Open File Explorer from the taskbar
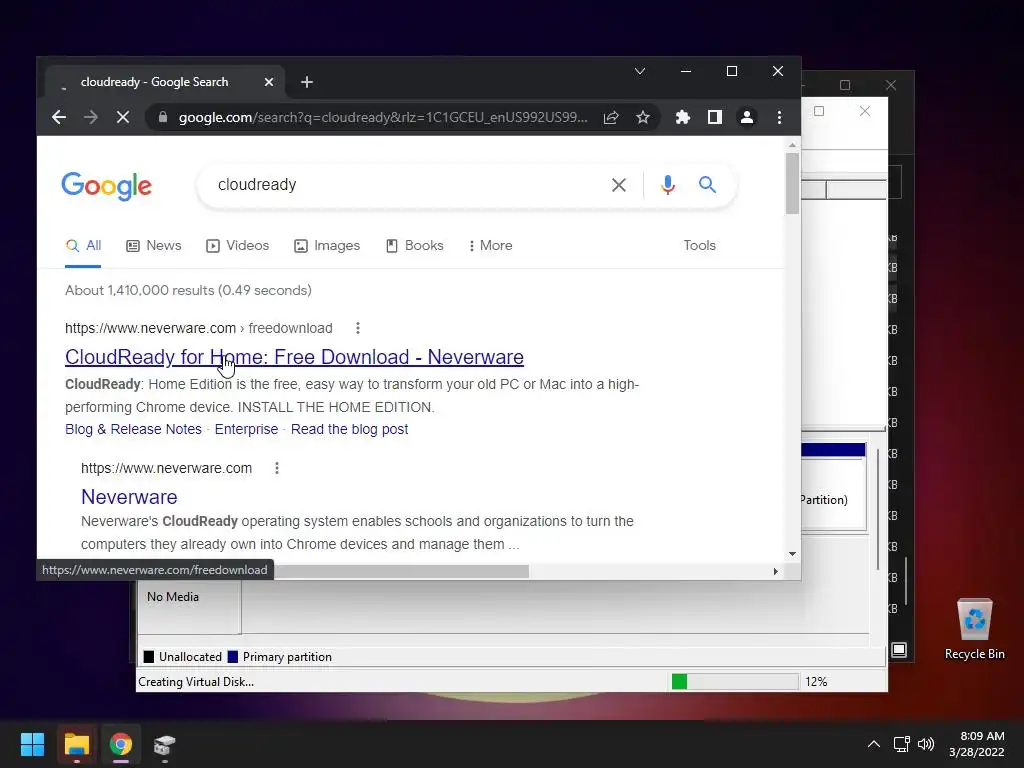This screenshot has height=768, width=1024. pyautogui.click(x=76, y=744)
